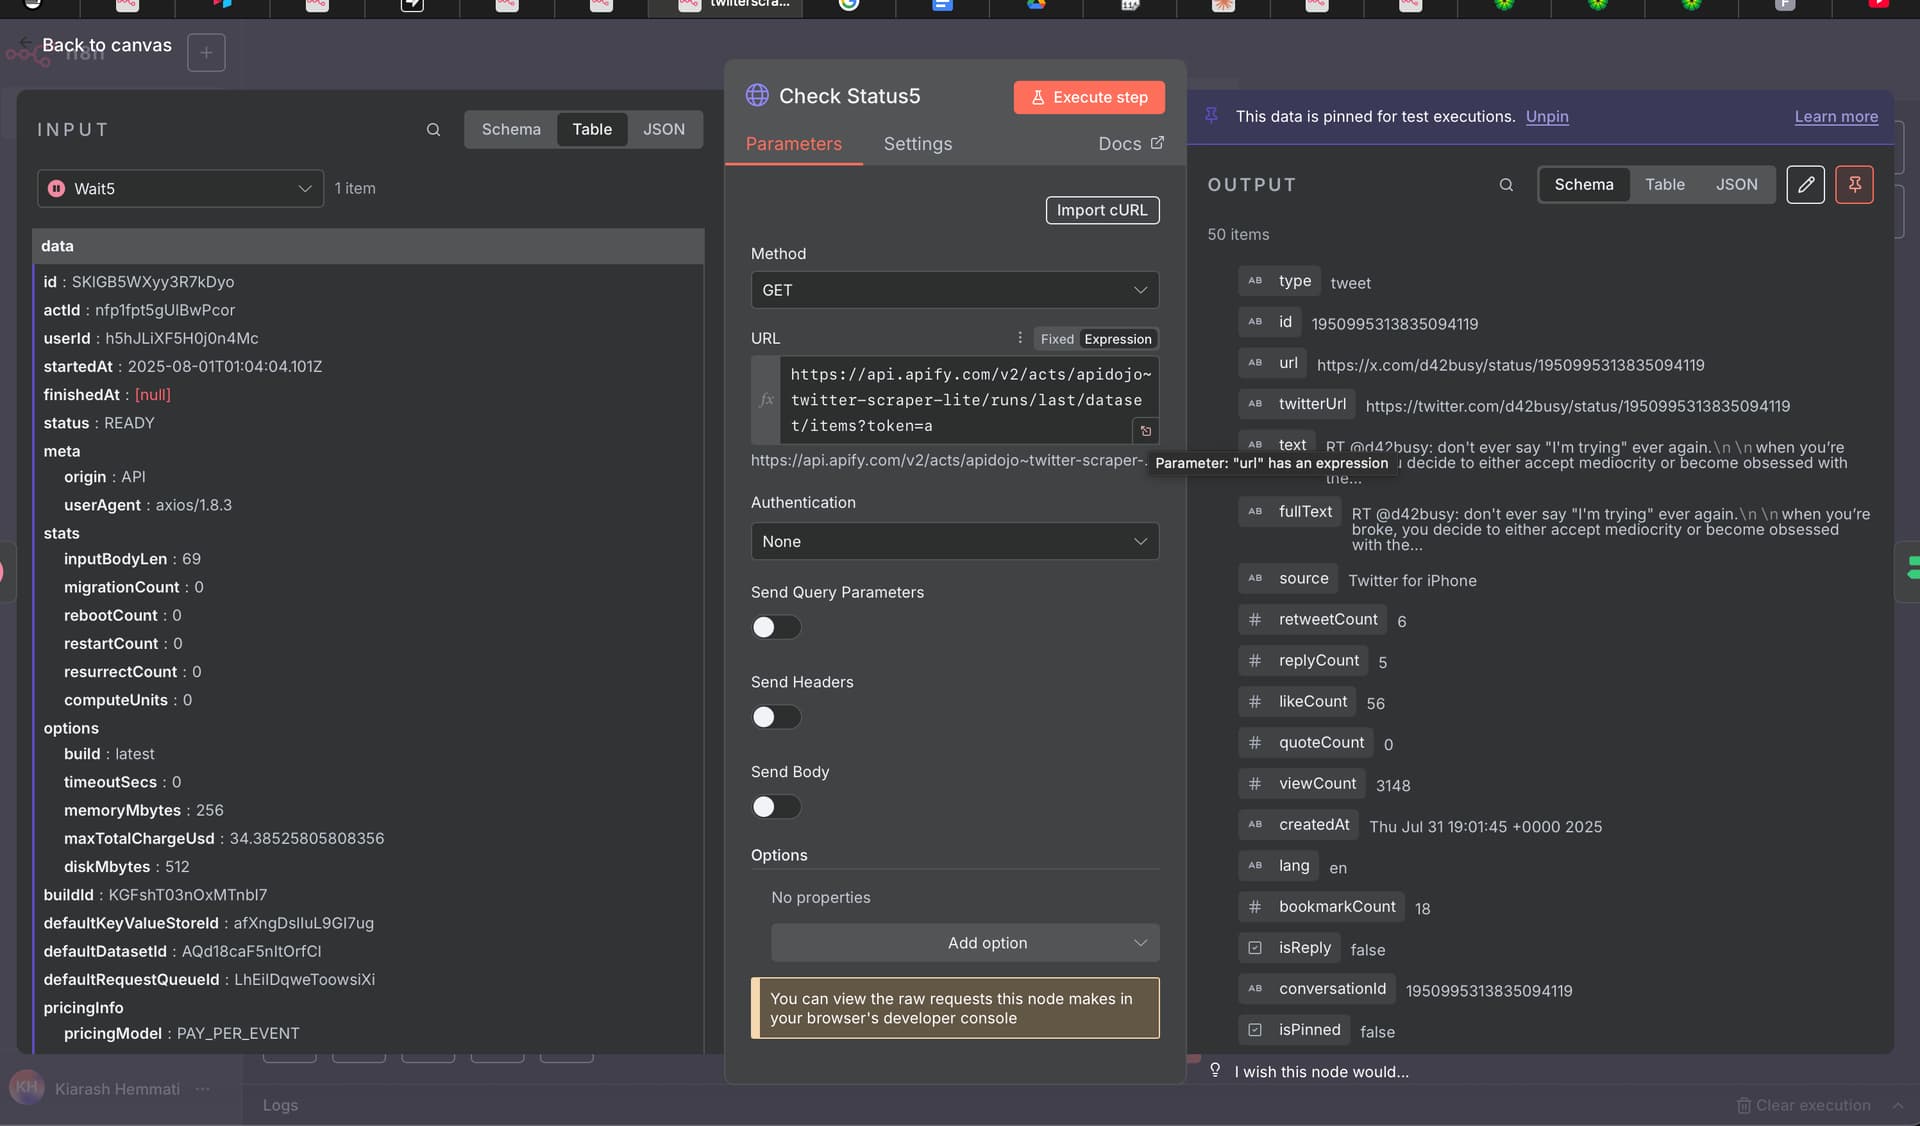This screenshot has width=1920, height=1126.
Task: Click the type icon beside retweetCount field
Action: point(1255,620)
